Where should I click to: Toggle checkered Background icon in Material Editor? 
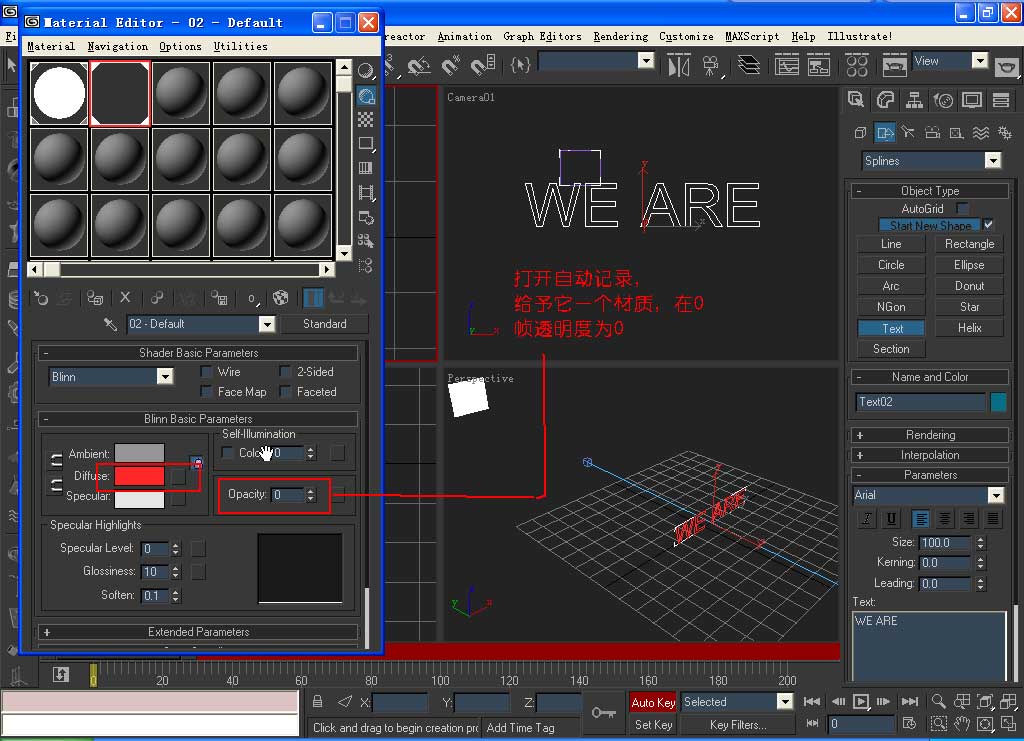tap(366, 119)
